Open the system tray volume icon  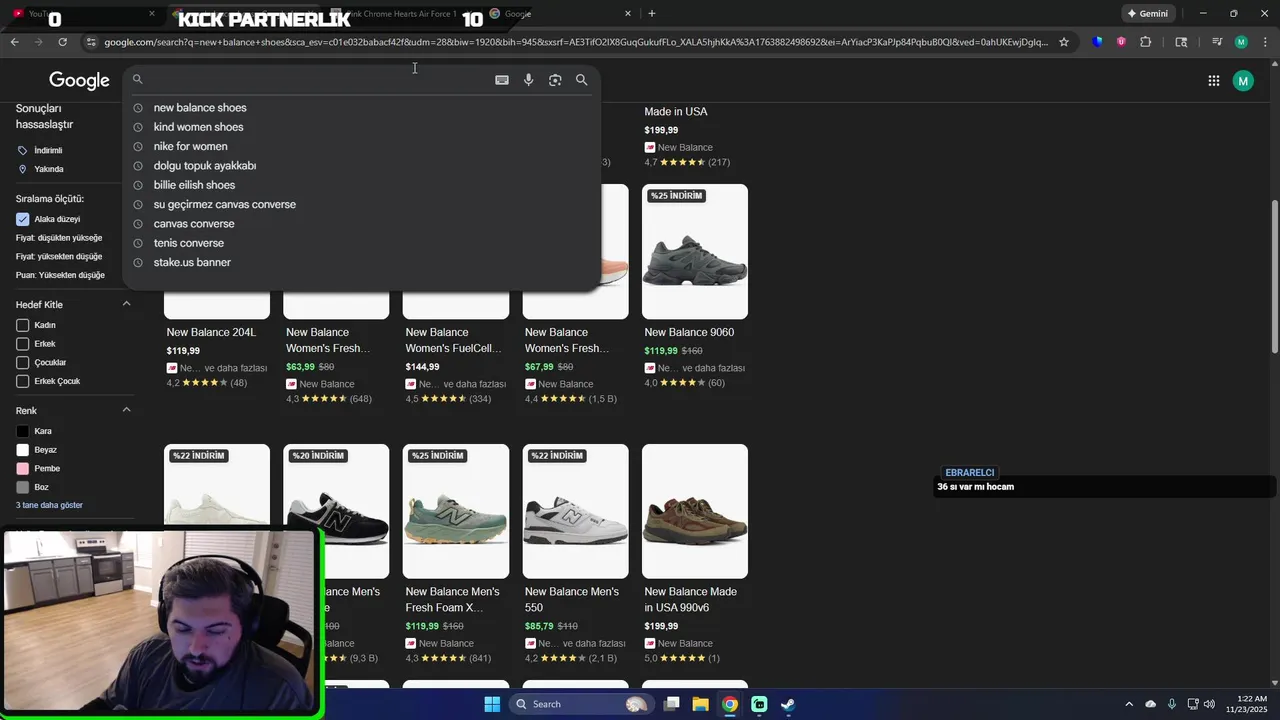(x=1209, y=704)
